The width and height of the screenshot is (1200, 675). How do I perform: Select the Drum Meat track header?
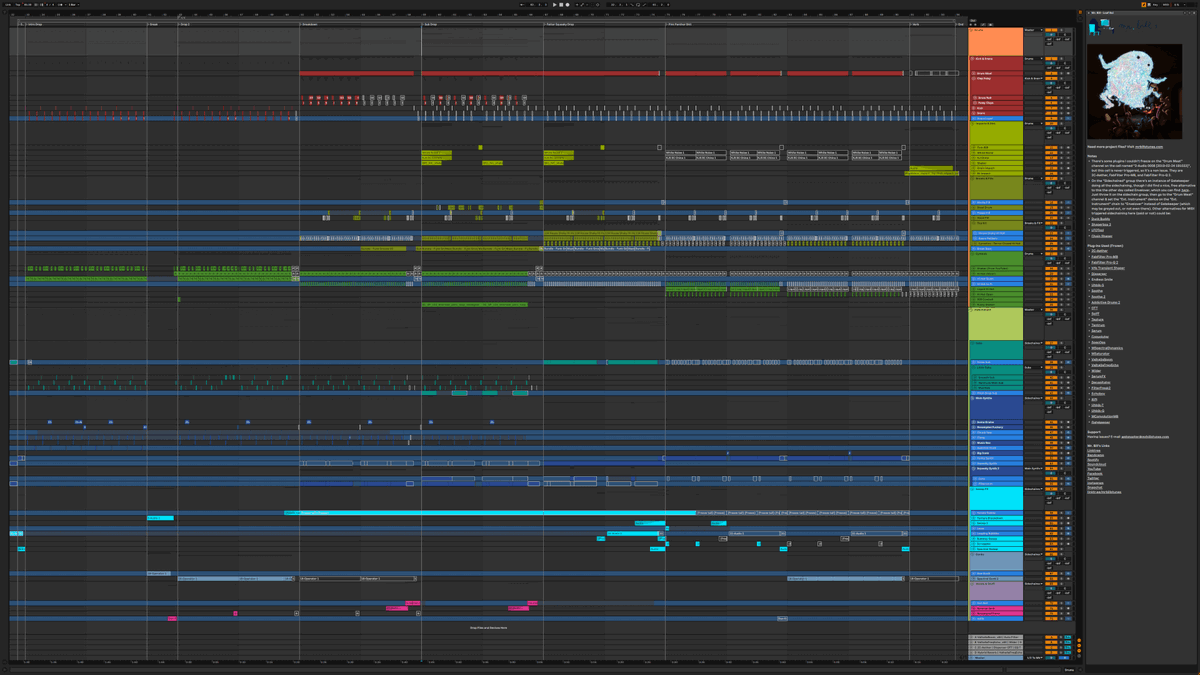(997, 73)
